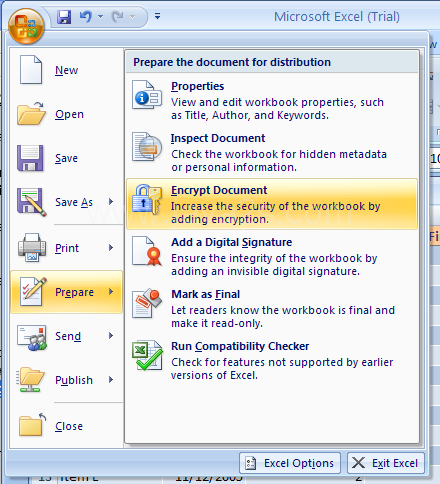
Task: Select the Prepare menu entry
Action: 66,292
